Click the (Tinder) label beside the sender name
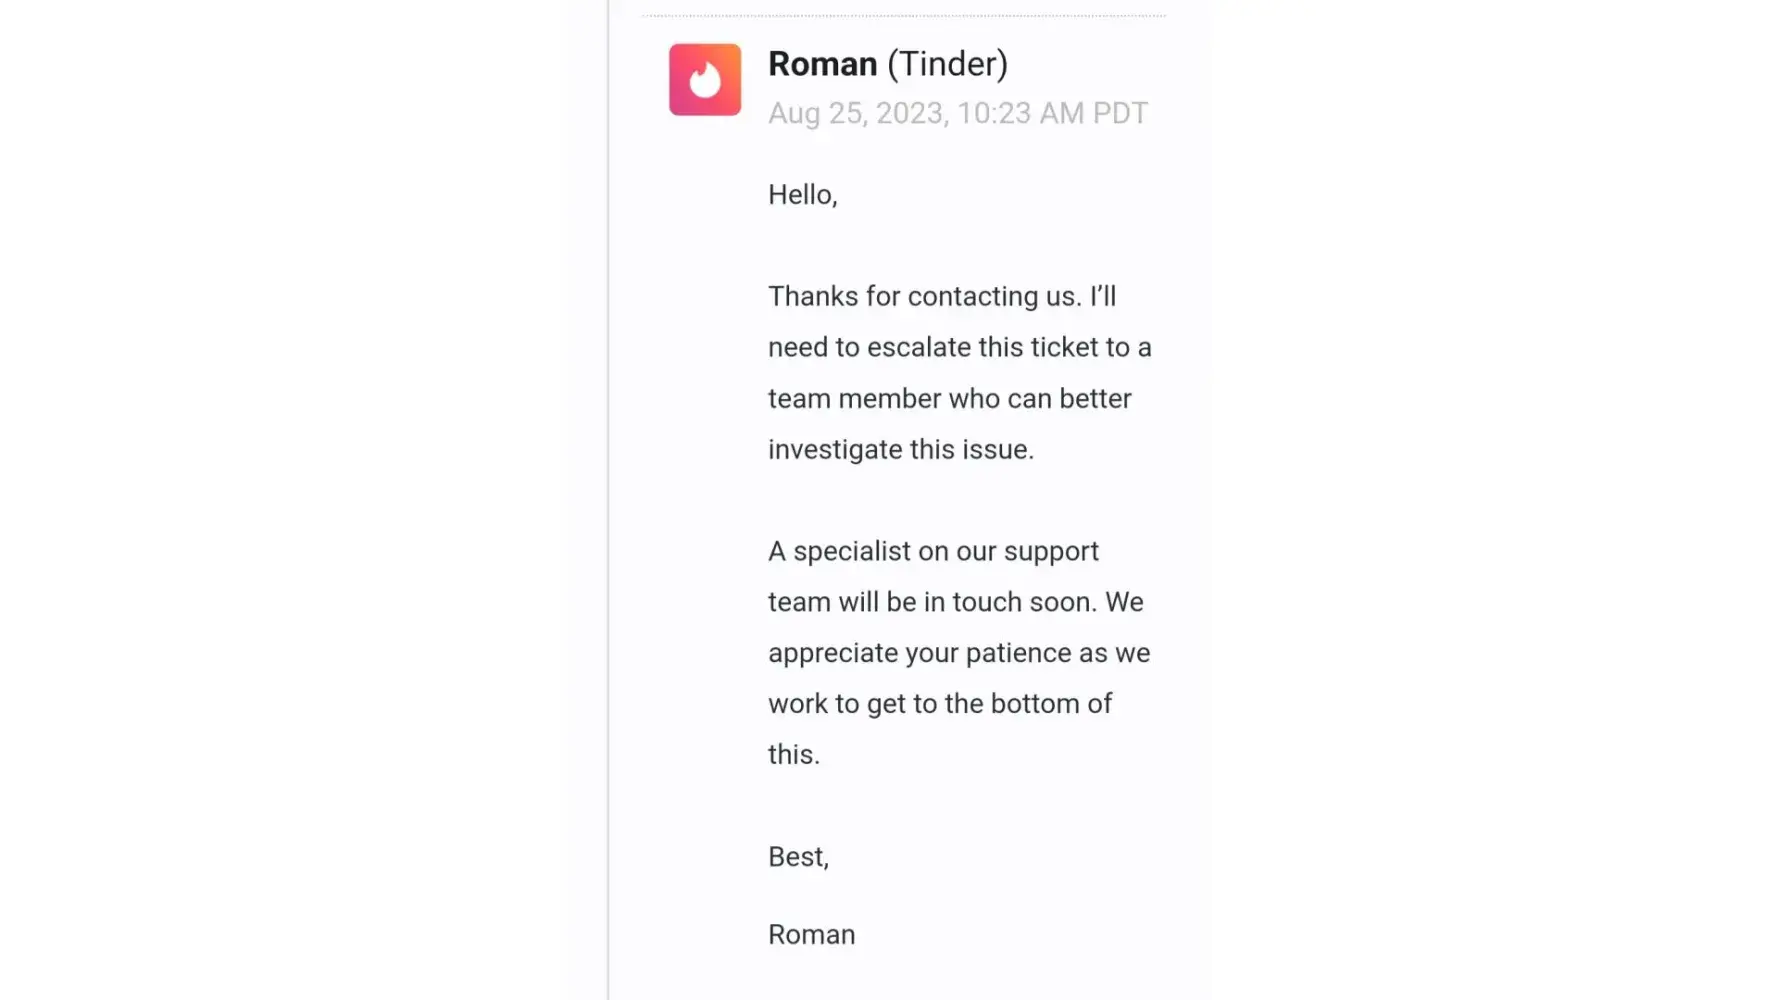Viewport: 1778px width, 1000px height. click(x=947, y=64)
